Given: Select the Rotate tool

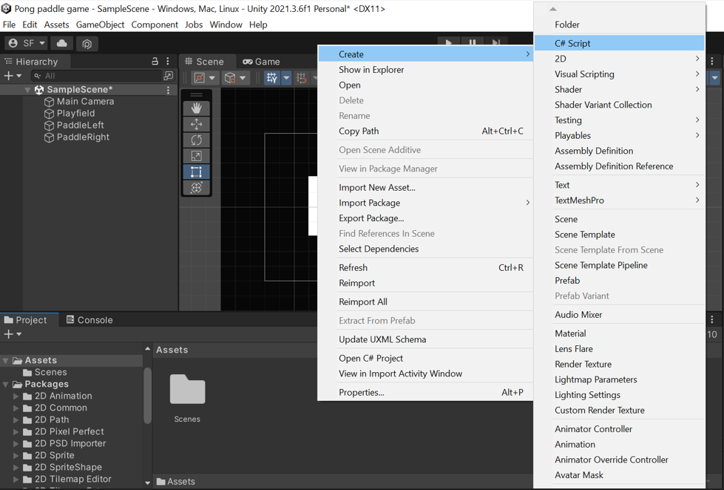Looking at the screenshot, I should click(196, 140).
